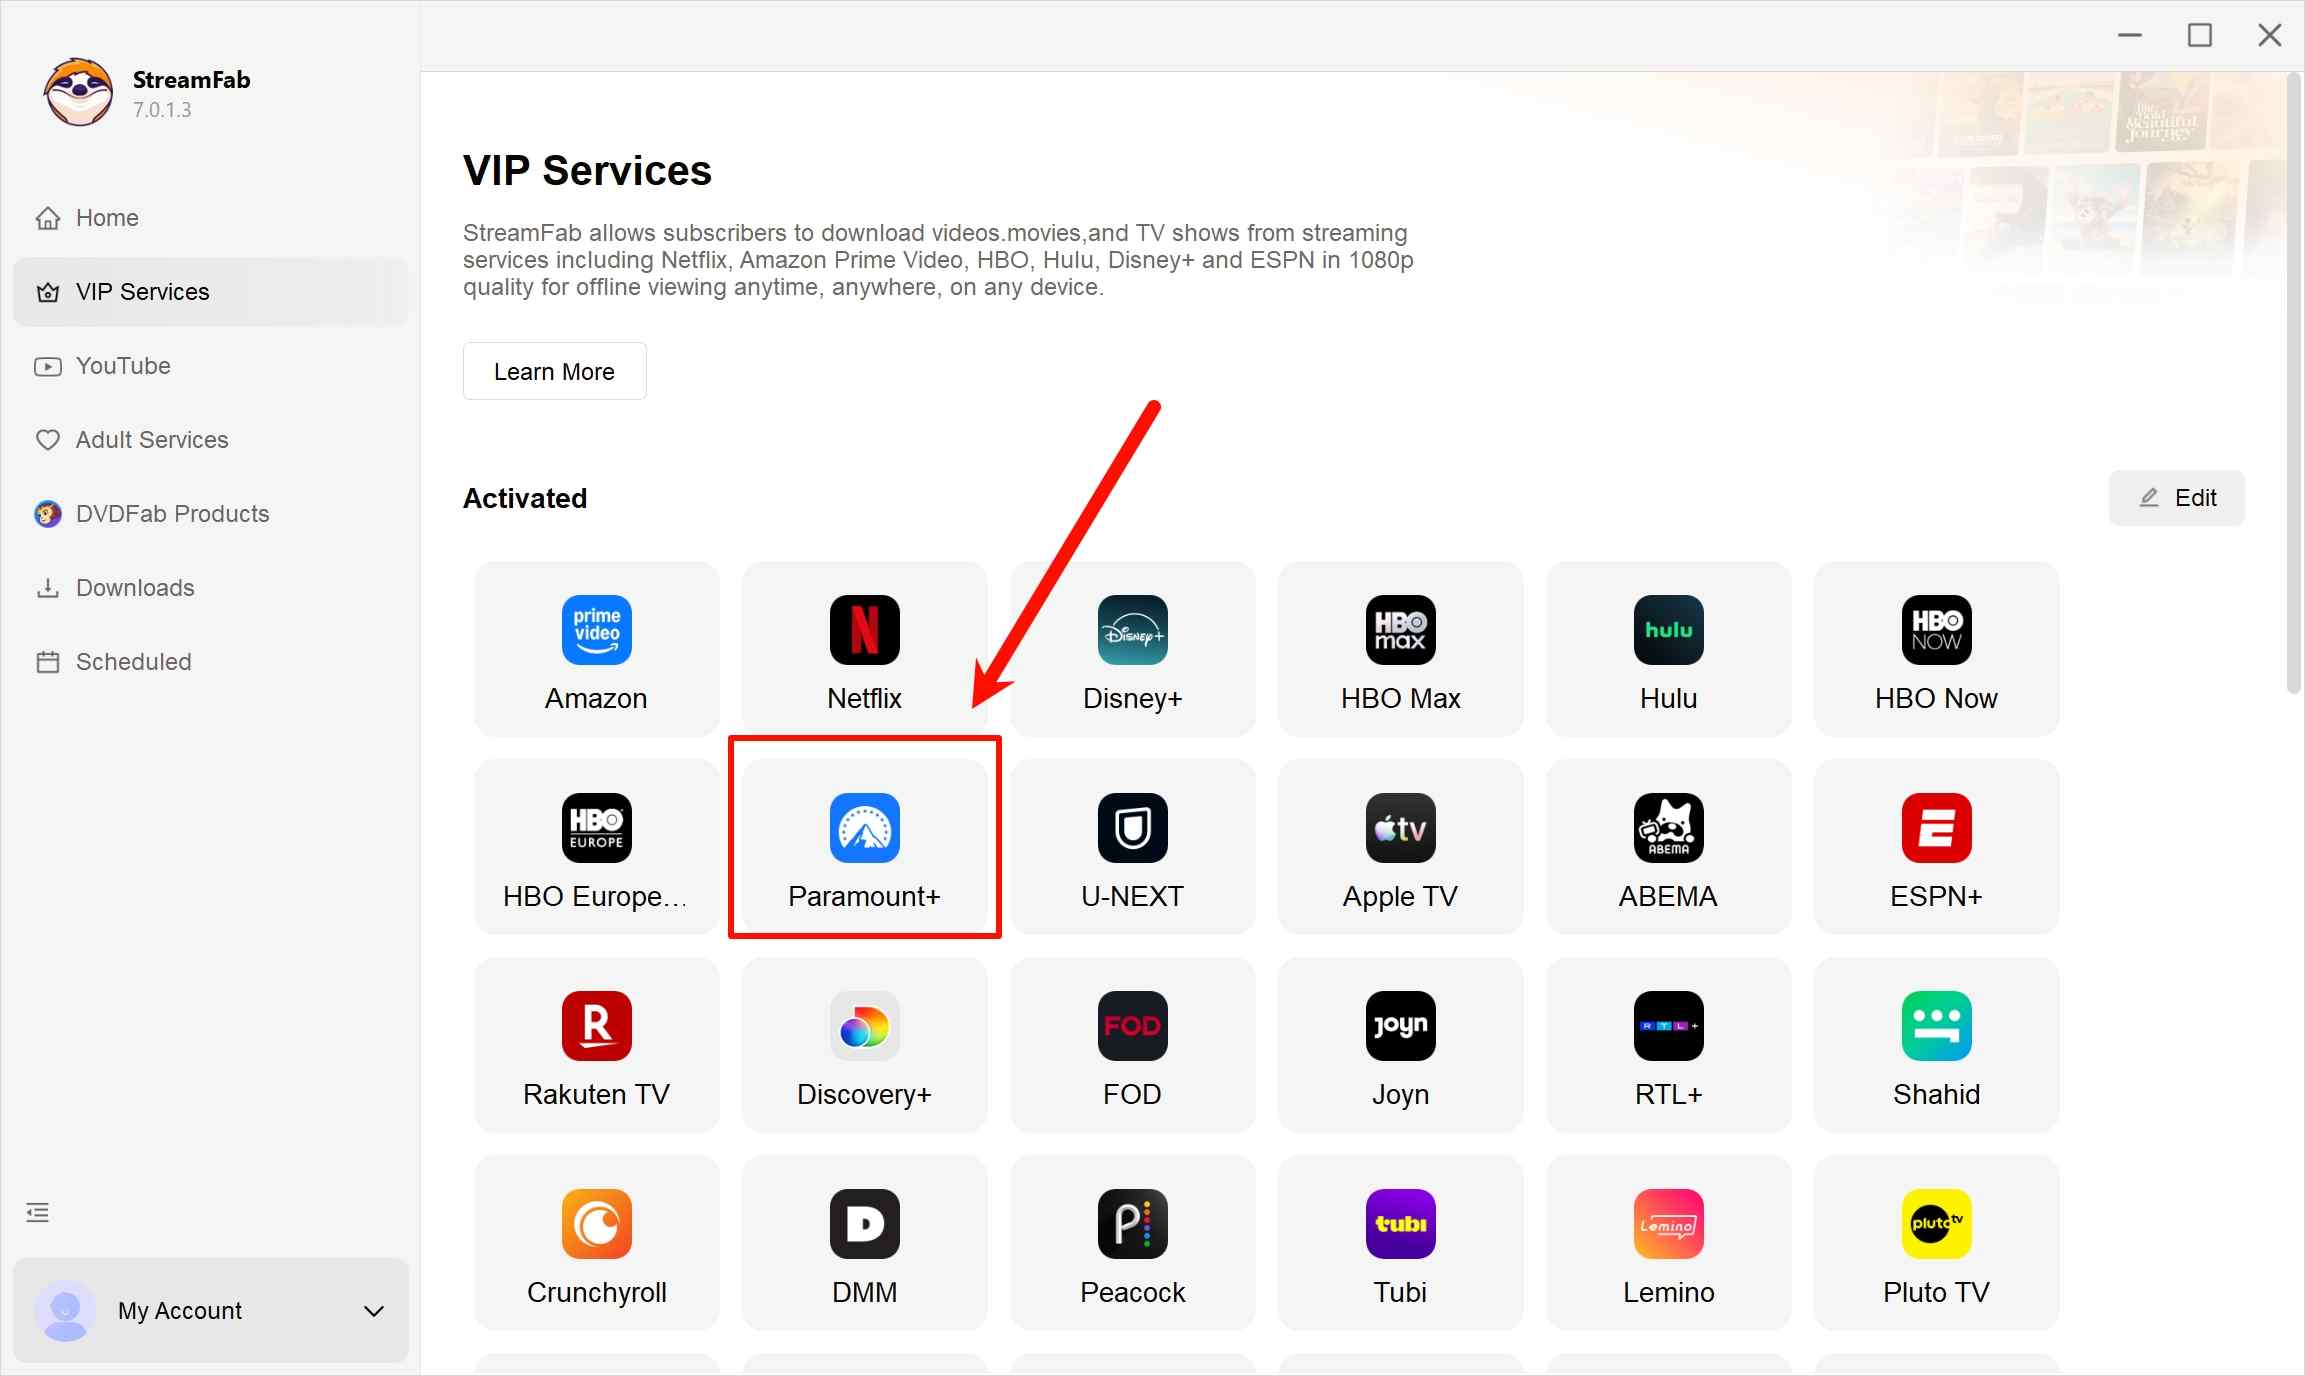Go to the Home menu item
This screenshot has height=1376, width=2305.
(107, 218)
